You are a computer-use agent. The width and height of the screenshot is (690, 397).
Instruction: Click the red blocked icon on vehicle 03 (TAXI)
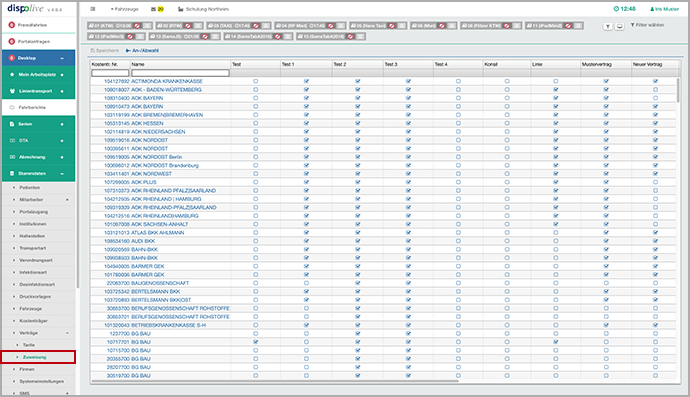point(256,26)
